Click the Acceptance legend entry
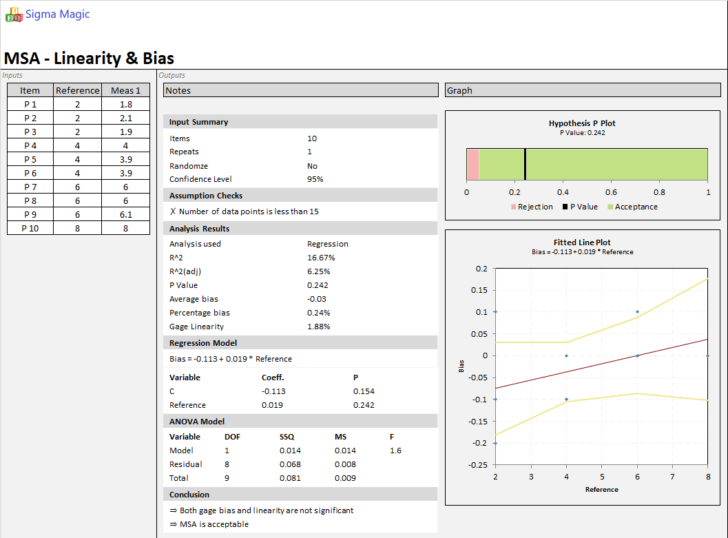Image resolution: width=728 pixels, height=538 pixels. point(633,207)
